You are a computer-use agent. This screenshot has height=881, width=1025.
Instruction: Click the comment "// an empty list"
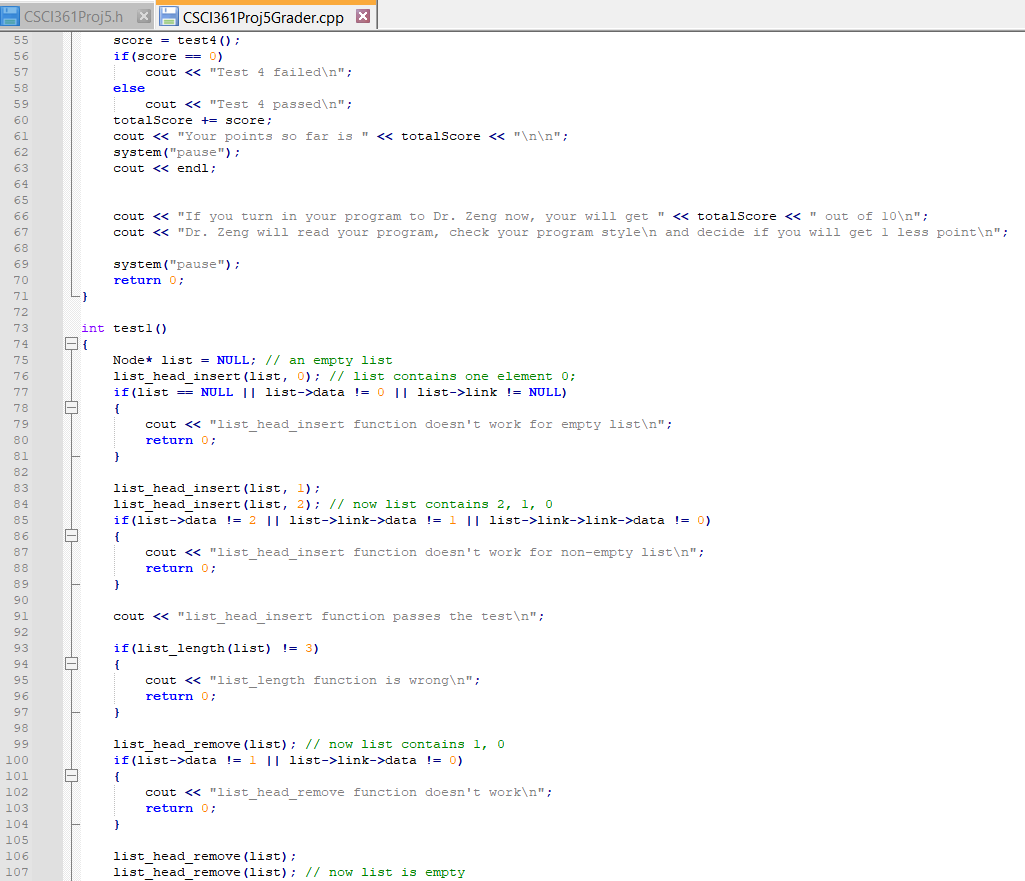[x=329, y=360]
